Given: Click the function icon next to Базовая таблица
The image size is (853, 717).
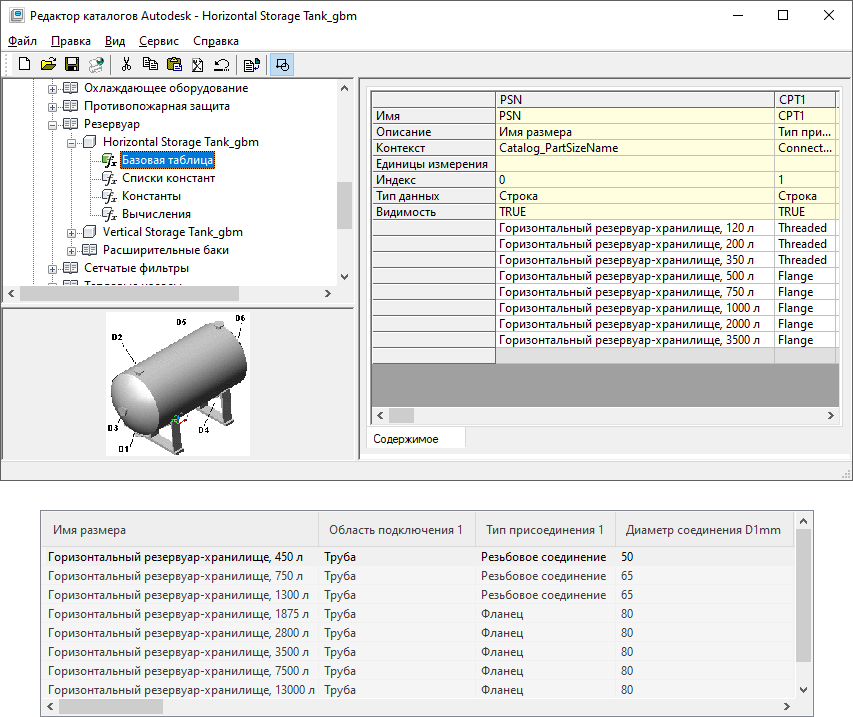Looking at the screenshot, I should (109, 160).
